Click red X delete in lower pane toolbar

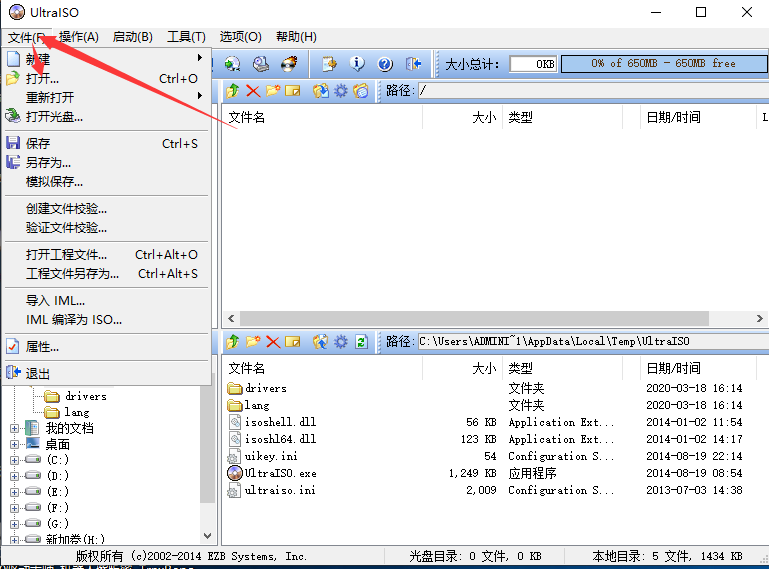point(273,341)
